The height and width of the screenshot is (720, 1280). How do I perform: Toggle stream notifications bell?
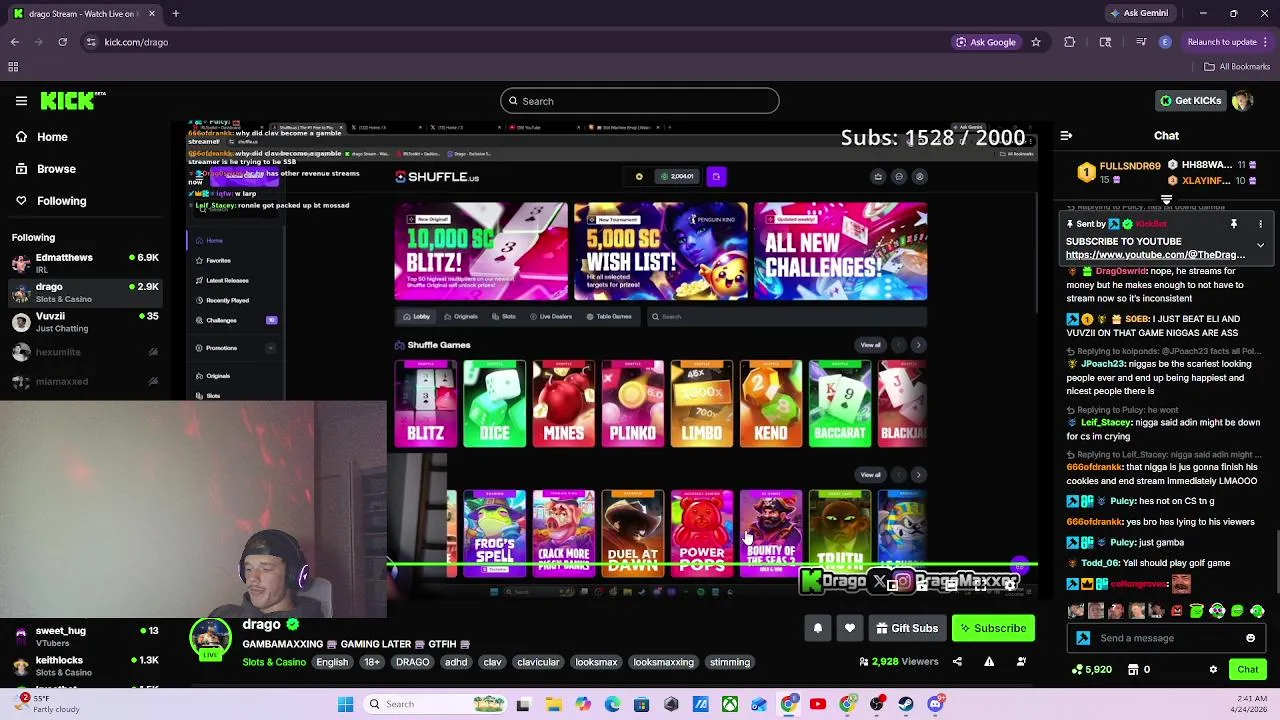(817, 628)
